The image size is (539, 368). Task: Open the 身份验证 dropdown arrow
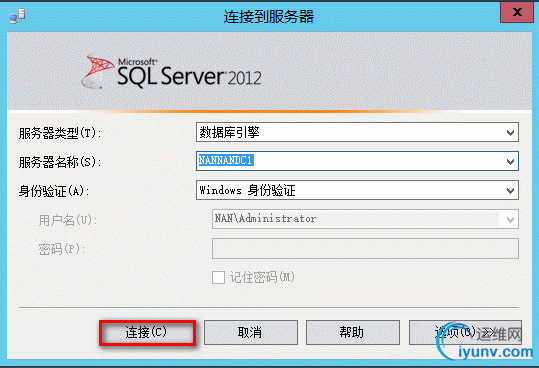tap(510, 190)
